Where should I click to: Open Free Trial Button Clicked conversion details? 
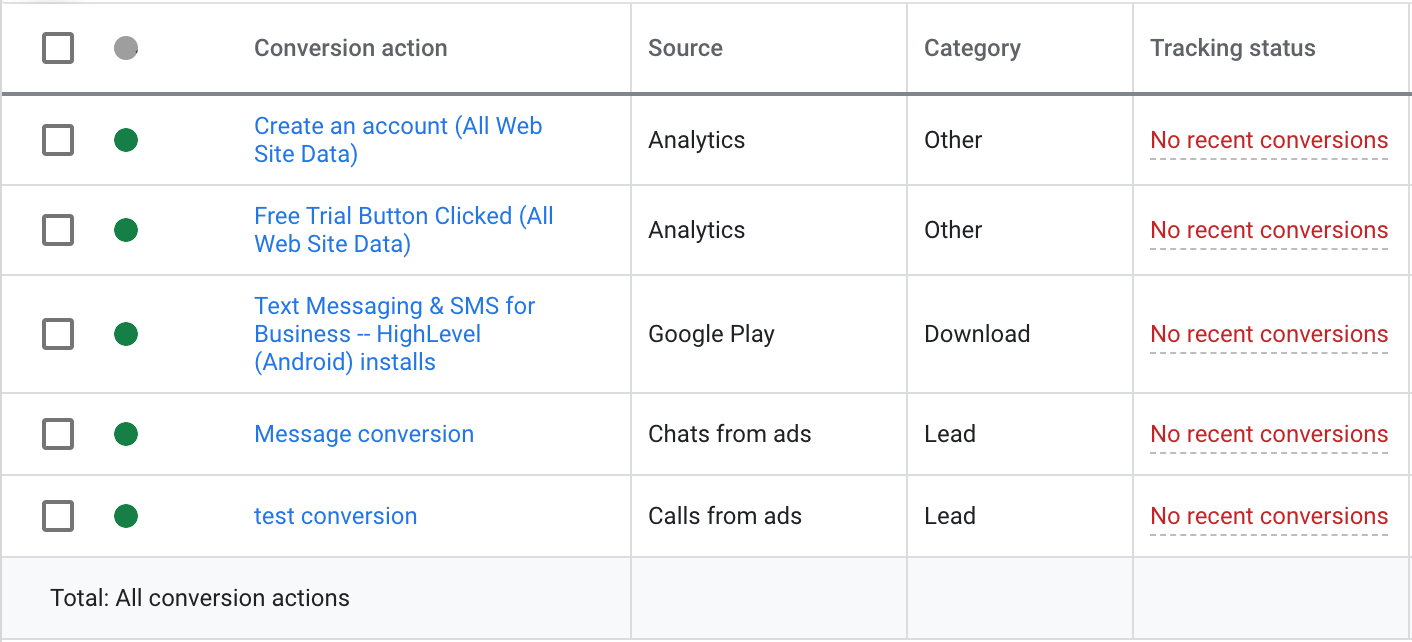point(404,230)
